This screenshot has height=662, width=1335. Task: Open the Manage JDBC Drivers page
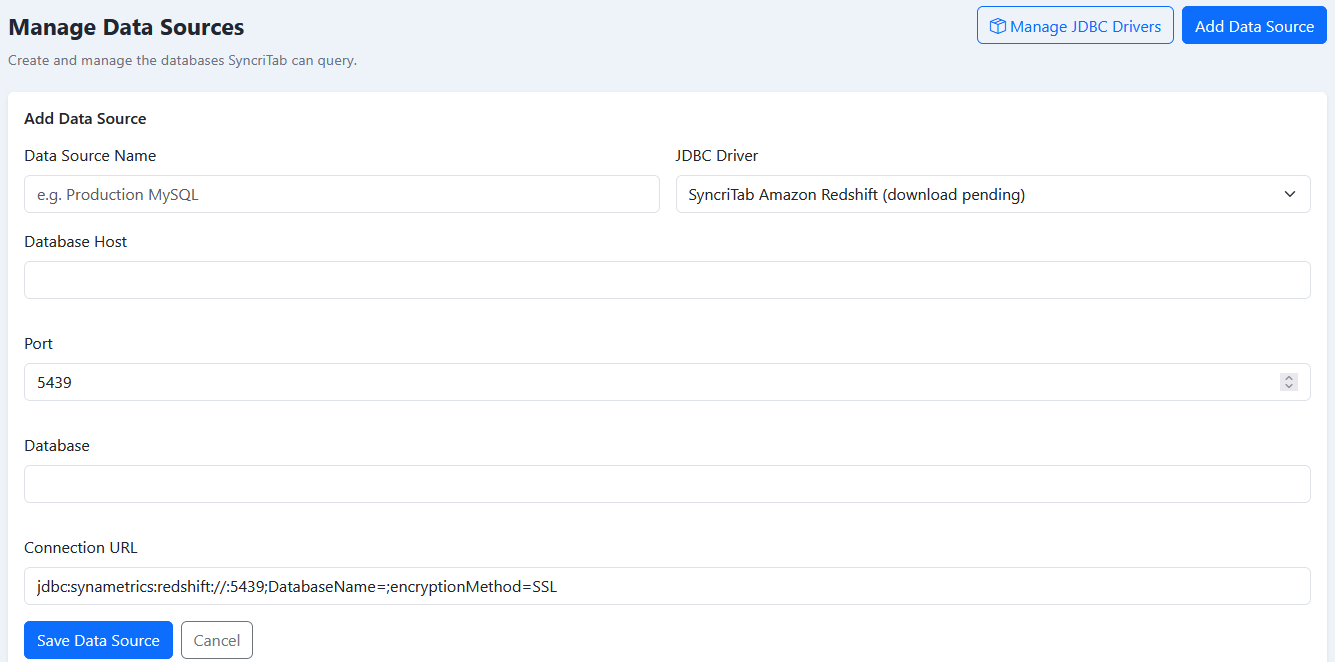tap(1075, 26)
